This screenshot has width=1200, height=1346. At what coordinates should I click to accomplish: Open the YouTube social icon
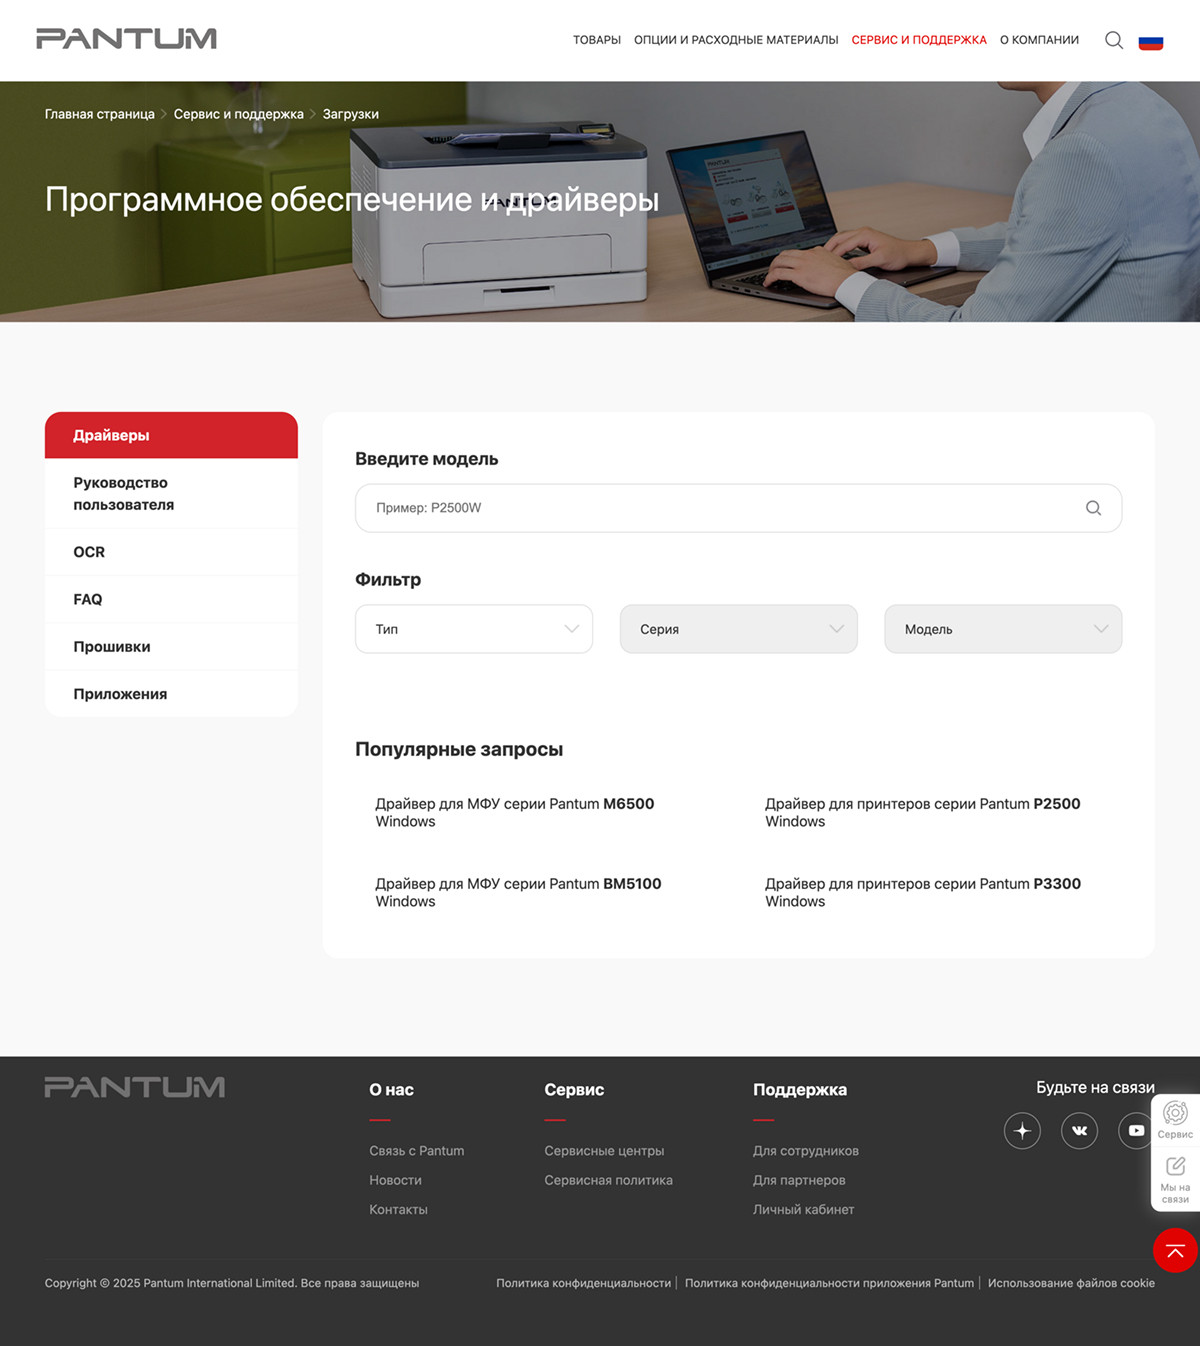[1136, 1131]
